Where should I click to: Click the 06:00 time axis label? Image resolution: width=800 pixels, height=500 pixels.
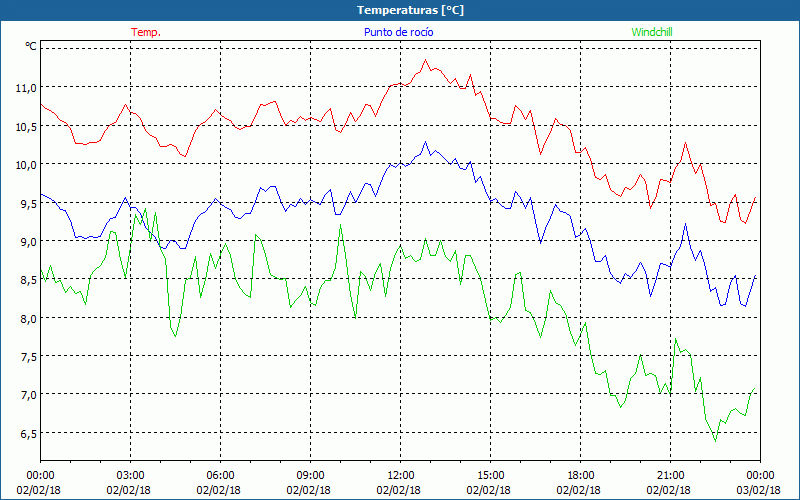coord(220,476)
